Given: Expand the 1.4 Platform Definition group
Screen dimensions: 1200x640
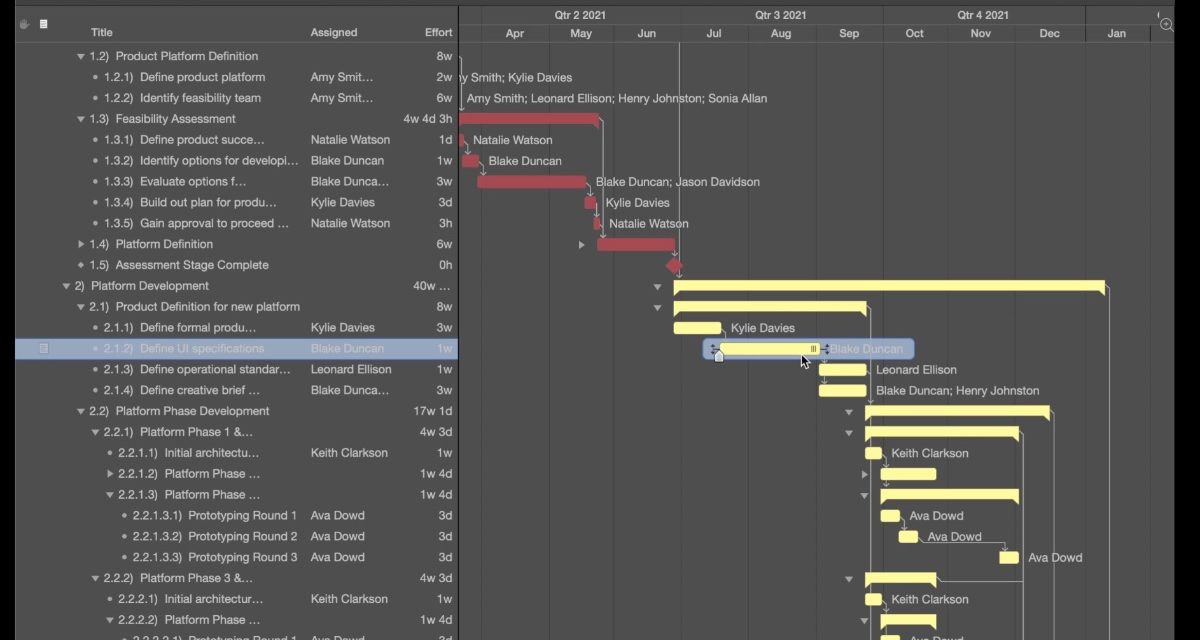Looking at the screenshot, I should [81, 245].
